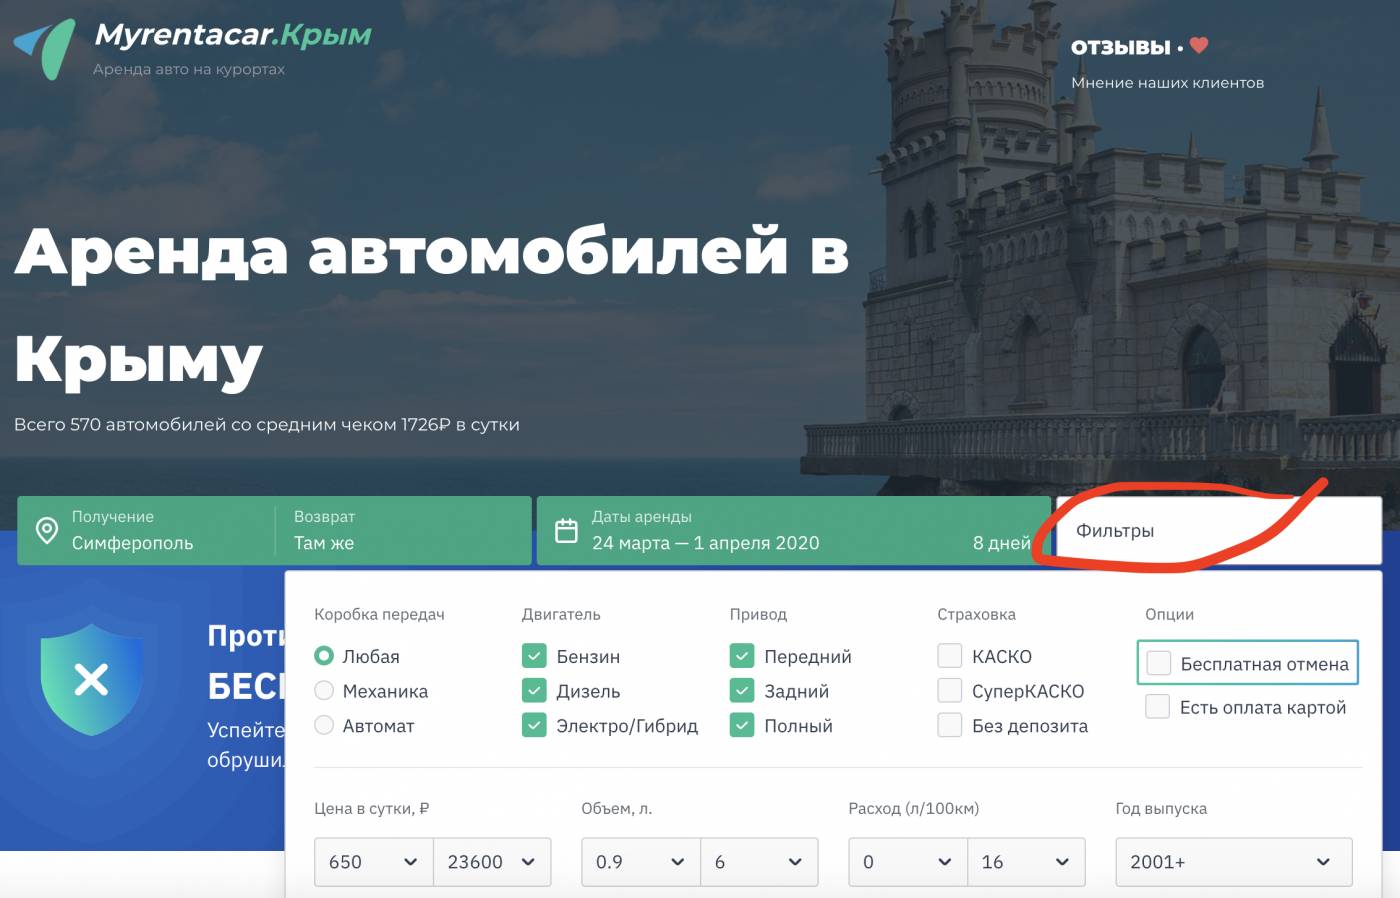Enable the КАСКО insurance checkbox
This screenshot has width=1400, height=898.
click(x=949, y=655)
